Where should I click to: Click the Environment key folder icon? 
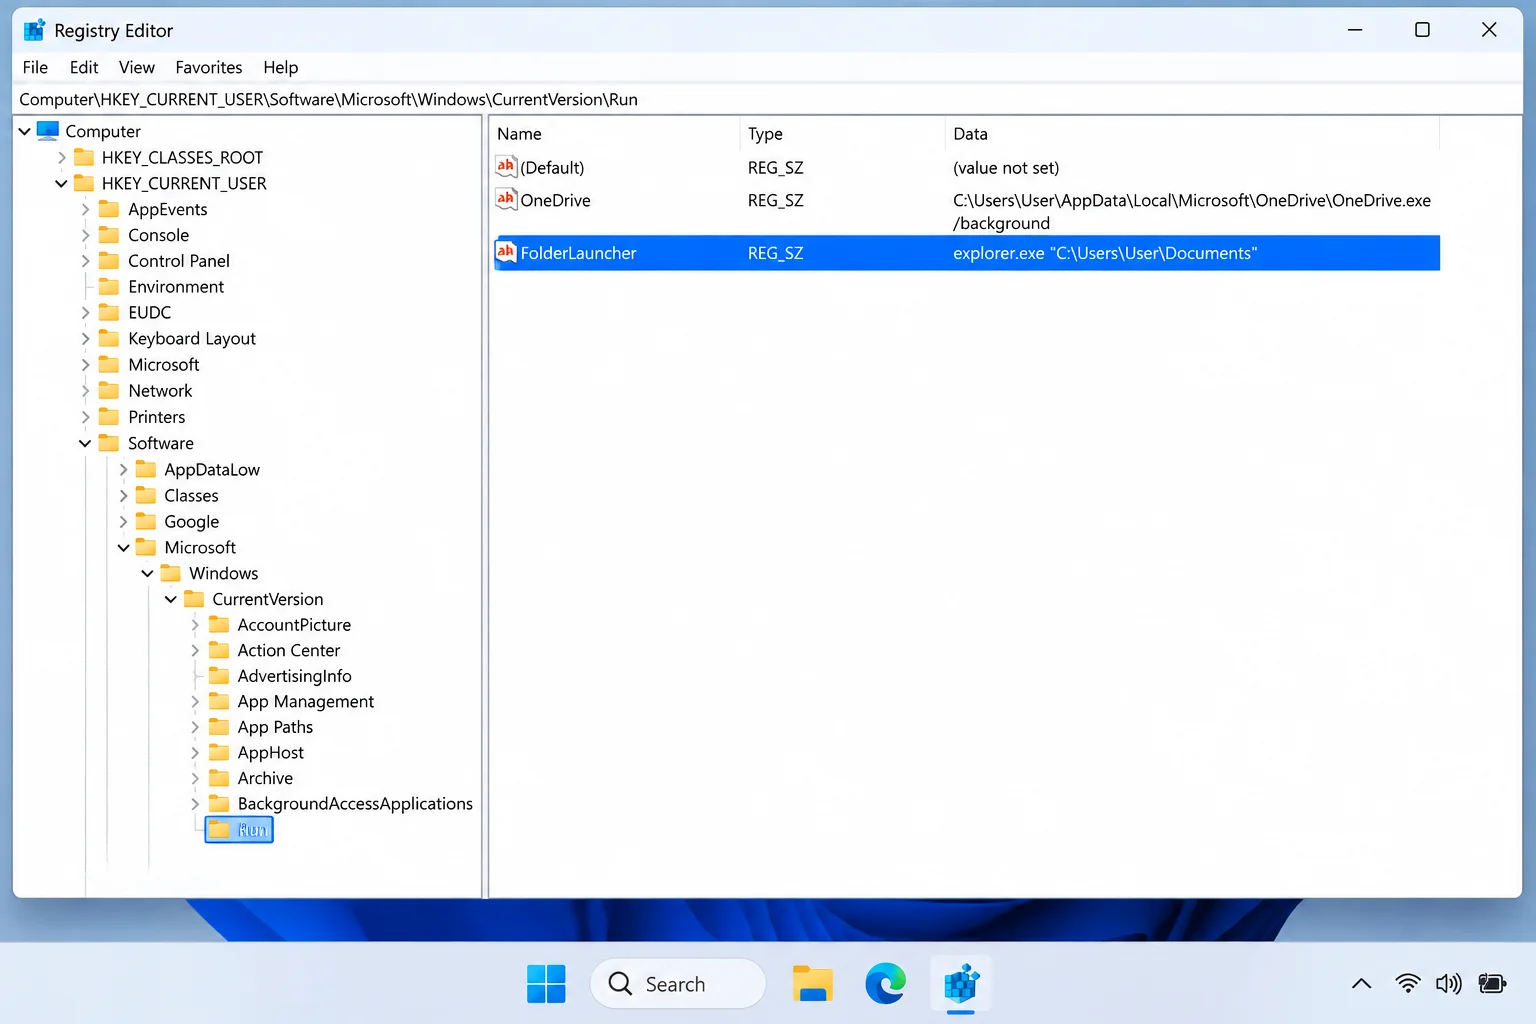(109, 287)
